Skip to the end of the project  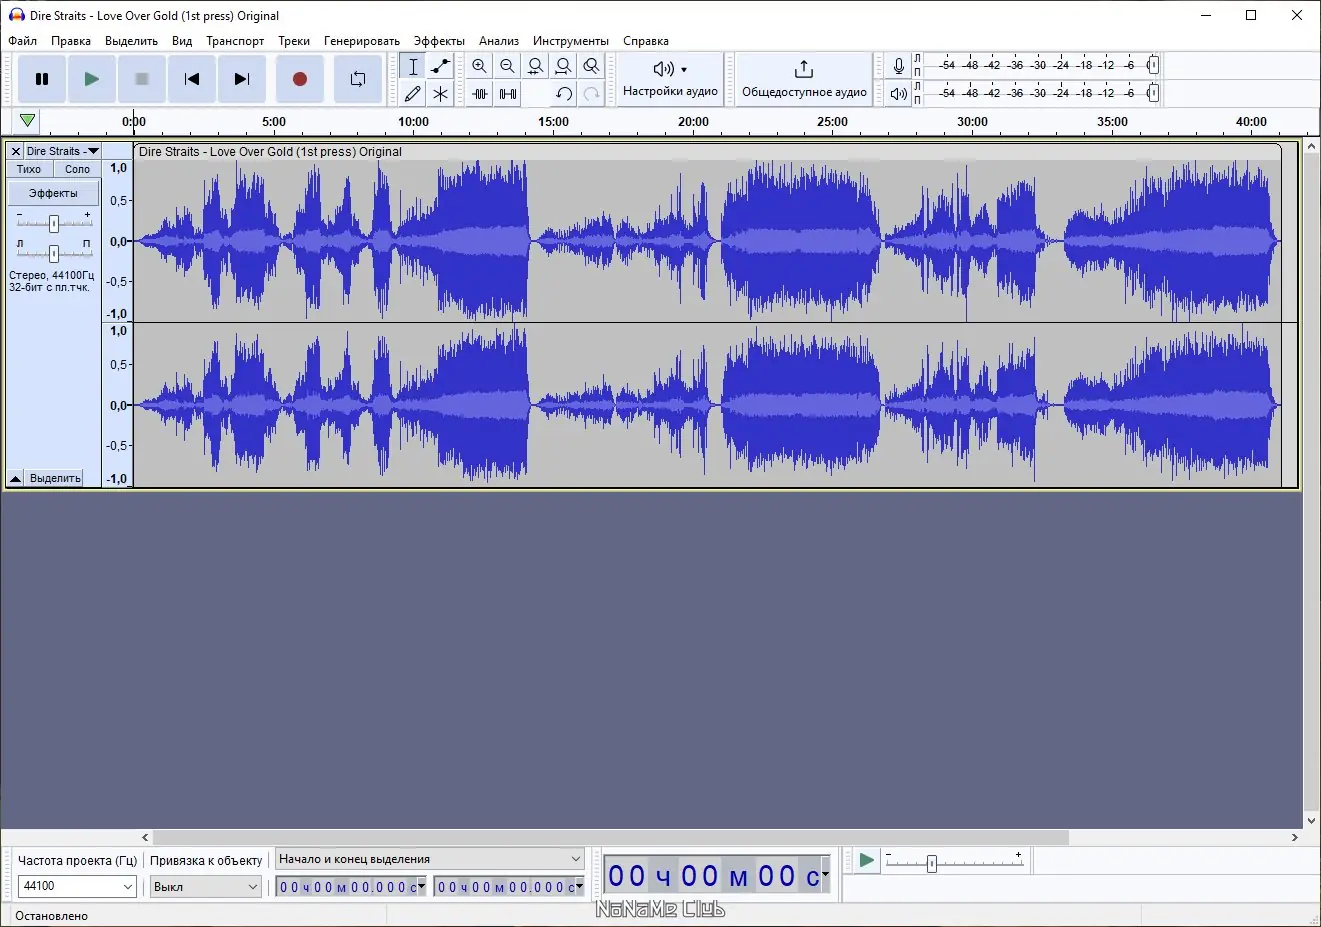(x=242, y=79)
